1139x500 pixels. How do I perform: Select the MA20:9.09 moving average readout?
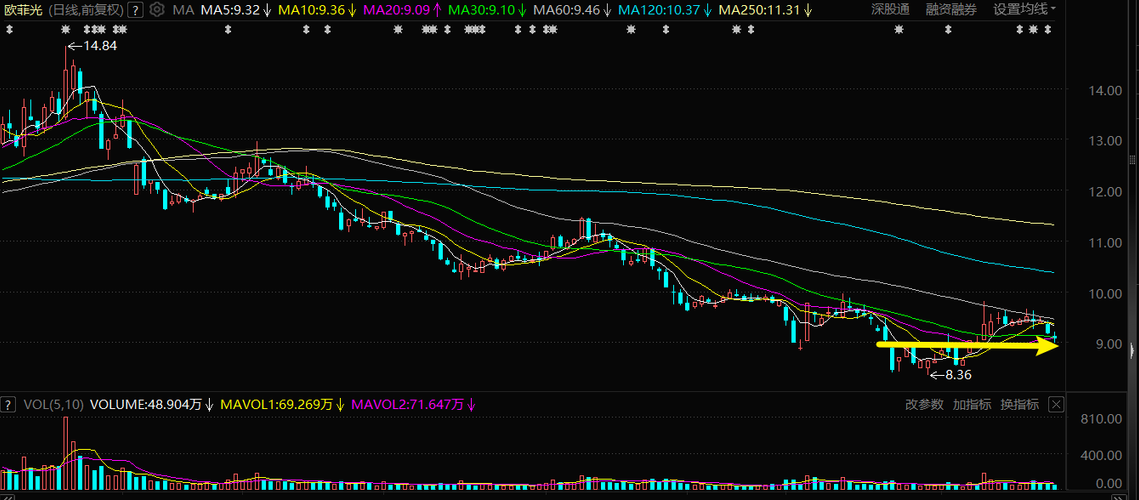click(x=402, y=9)
